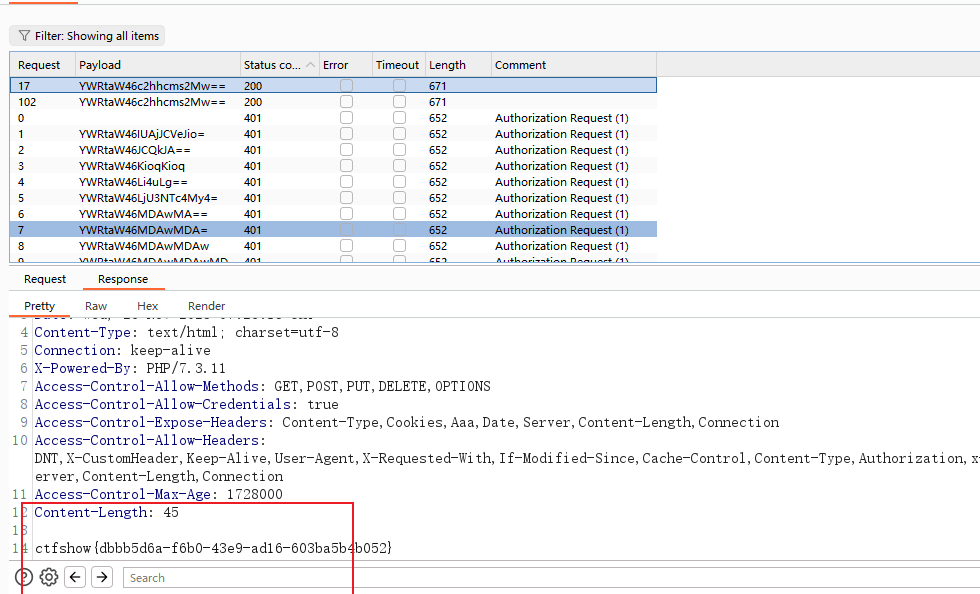980x594 pixels.
Task: Go to previous search match arrow
Action: [75, 576]
